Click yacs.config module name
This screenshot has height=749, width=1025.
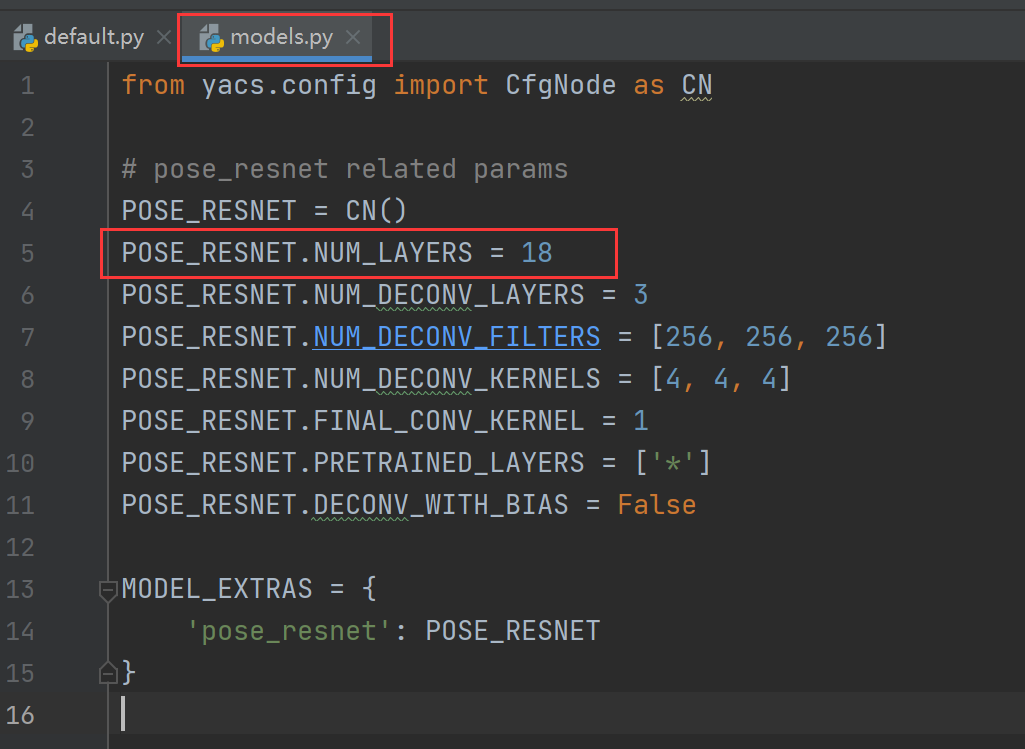(289, 86)
